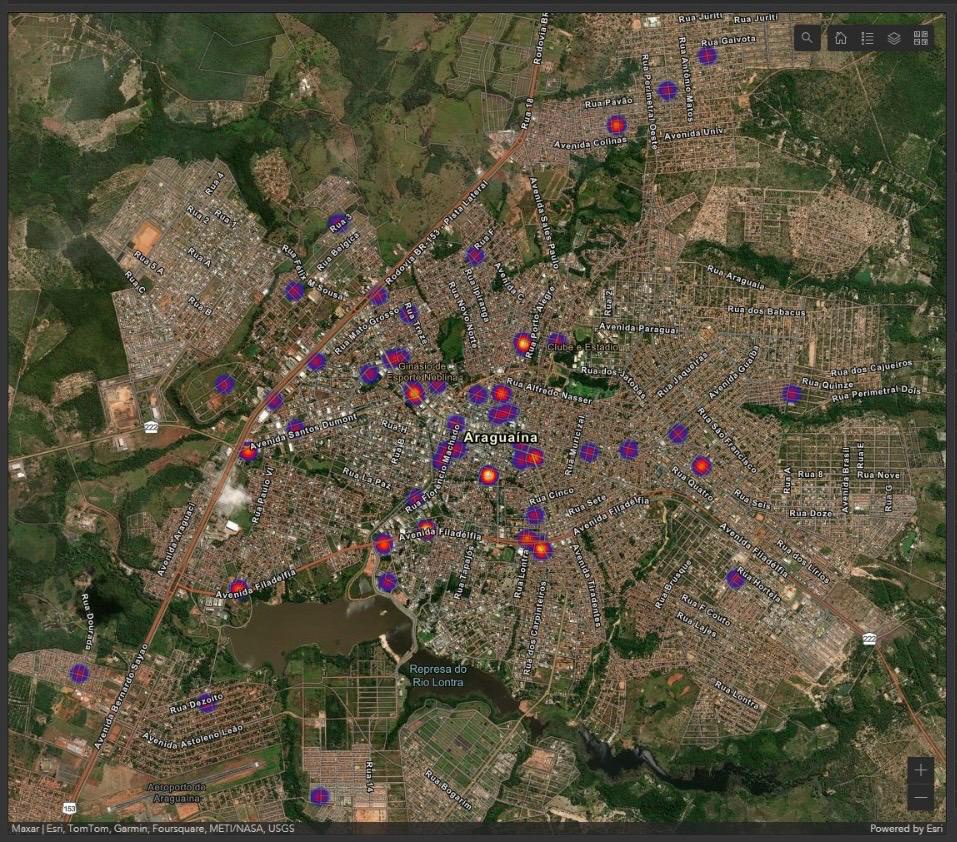Click the Rua dos Carpinteiros label
The image size is (957, 842).
pos(536,627)
